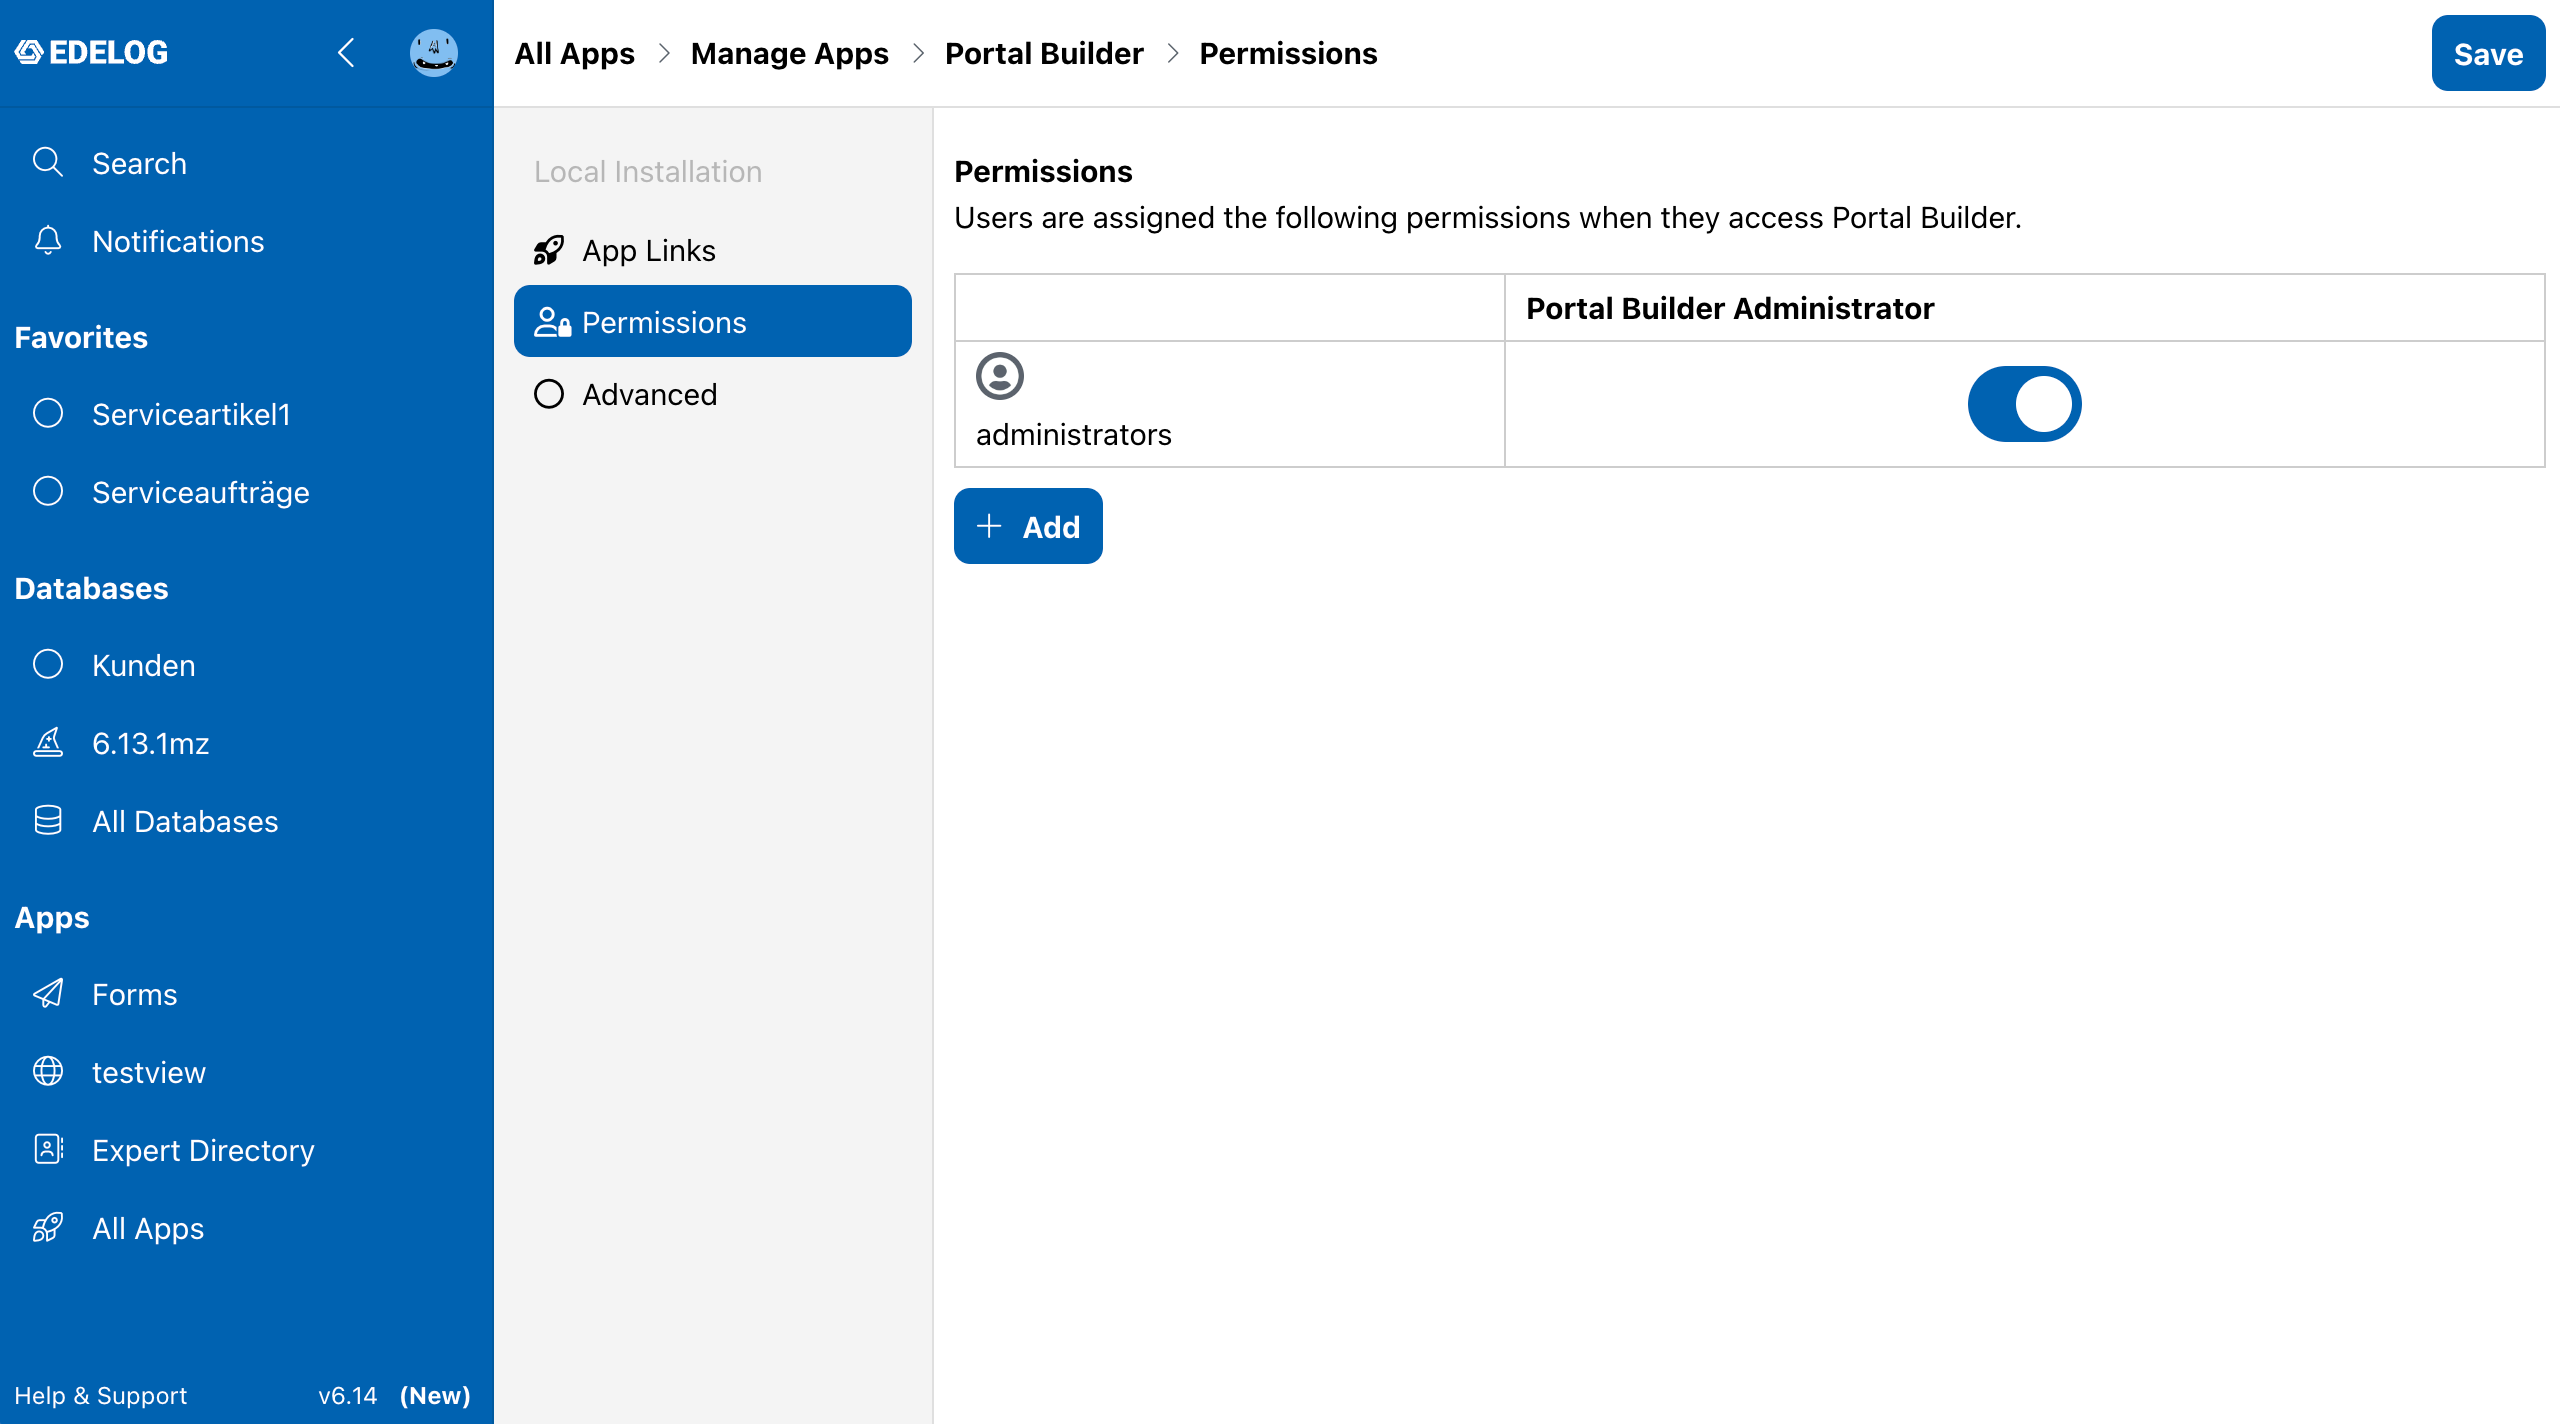Viewport: 2560px width, 1424px height.
Task: Click the Databases section heading
Action: 91,588
